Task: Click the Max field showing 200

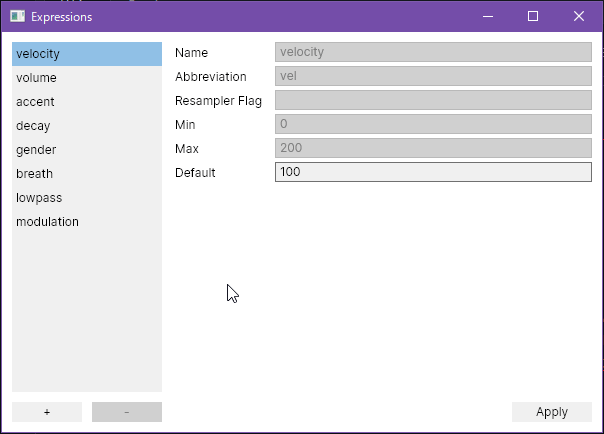Action: tap(433, 148)
